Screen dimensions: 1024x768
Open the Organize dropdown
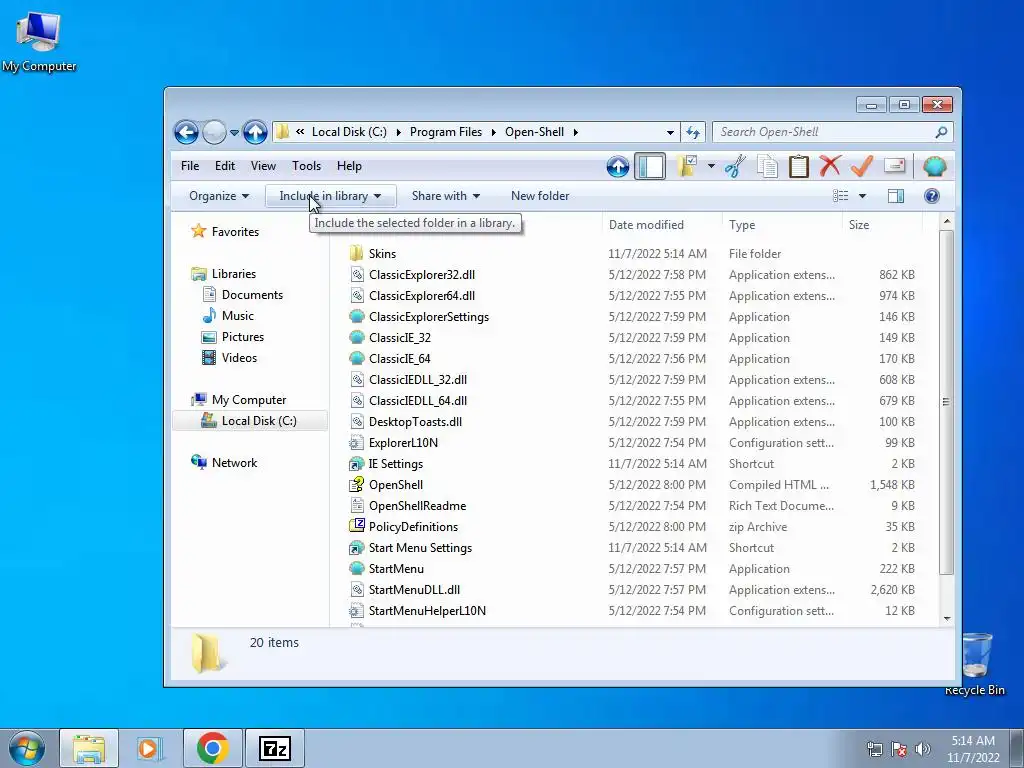click(219, 196)
